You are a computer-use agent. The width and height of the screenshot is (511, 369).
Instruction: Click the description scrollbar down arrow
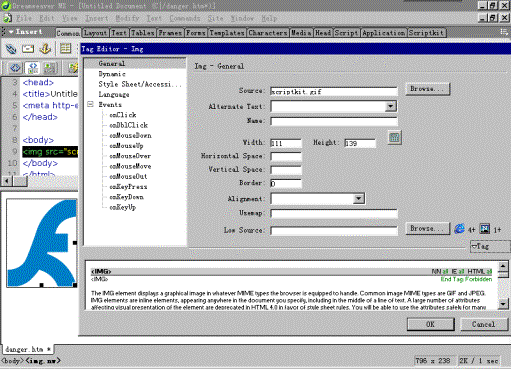(503, 304)
